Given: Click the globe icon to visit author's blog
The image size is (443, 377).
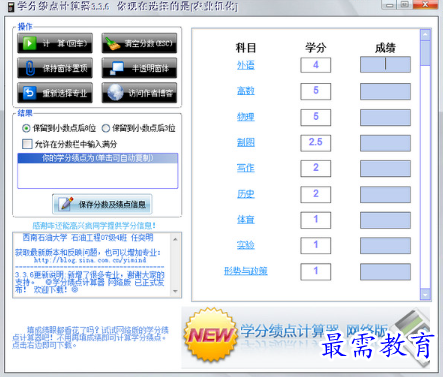Looking at the screenshot, I should point(115,92).
